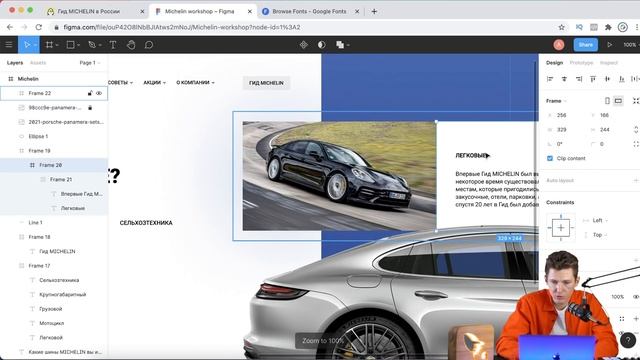Viewport: 640px width, 360px height.
Task: Toggle visibility of Frame 22 layer
Action: click(x=99, y=93)
